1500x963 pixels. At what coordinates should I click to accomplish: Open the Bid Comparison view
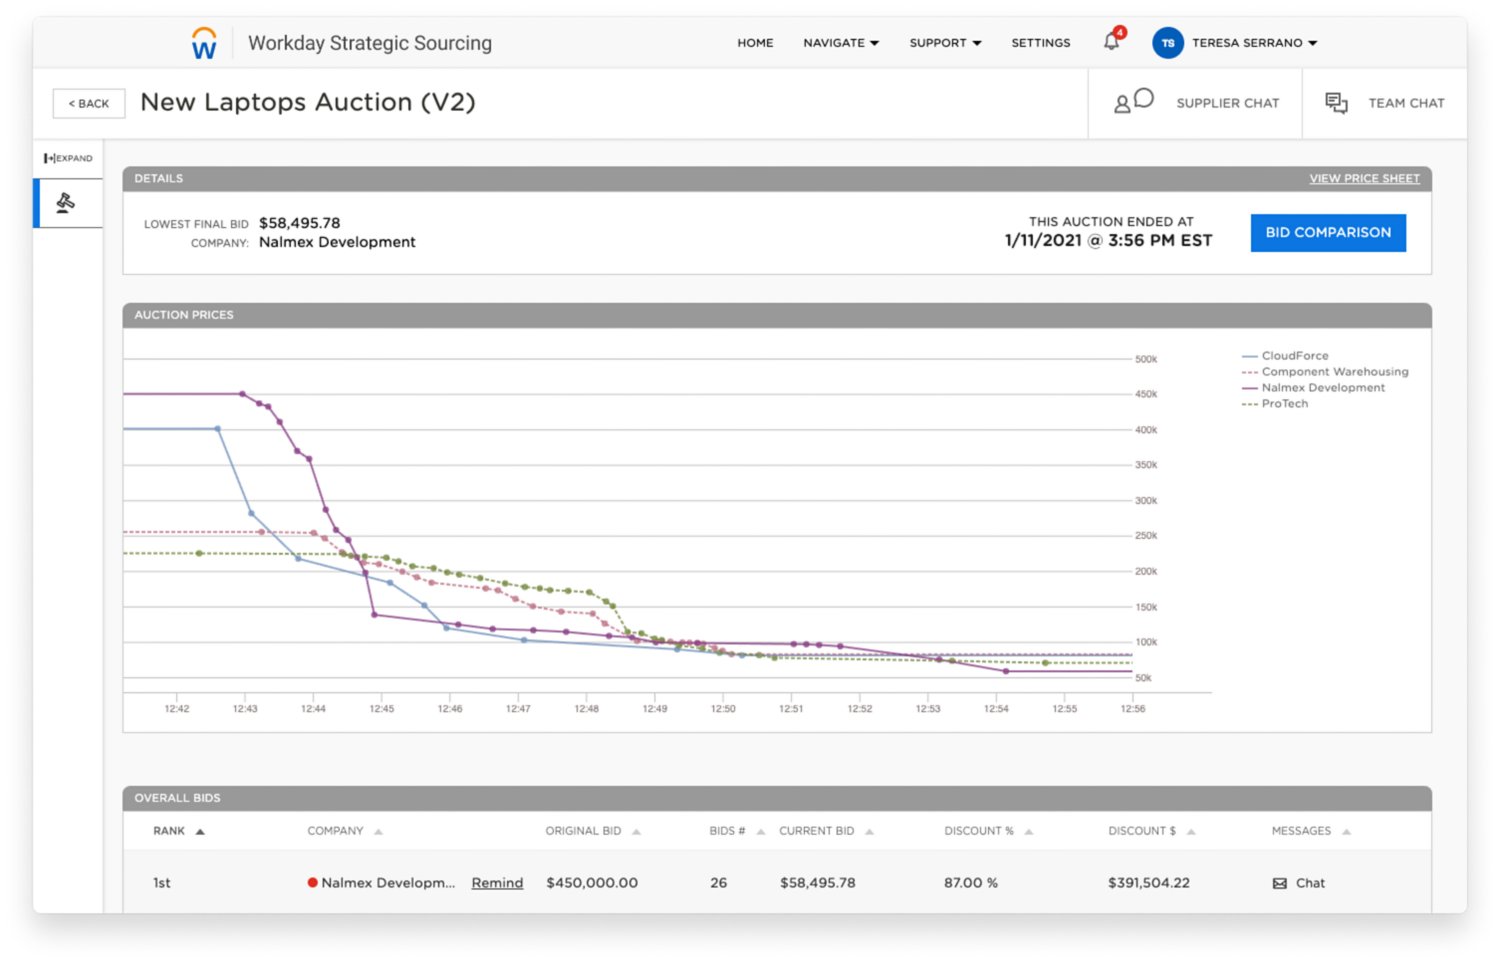click(1328, 232)
